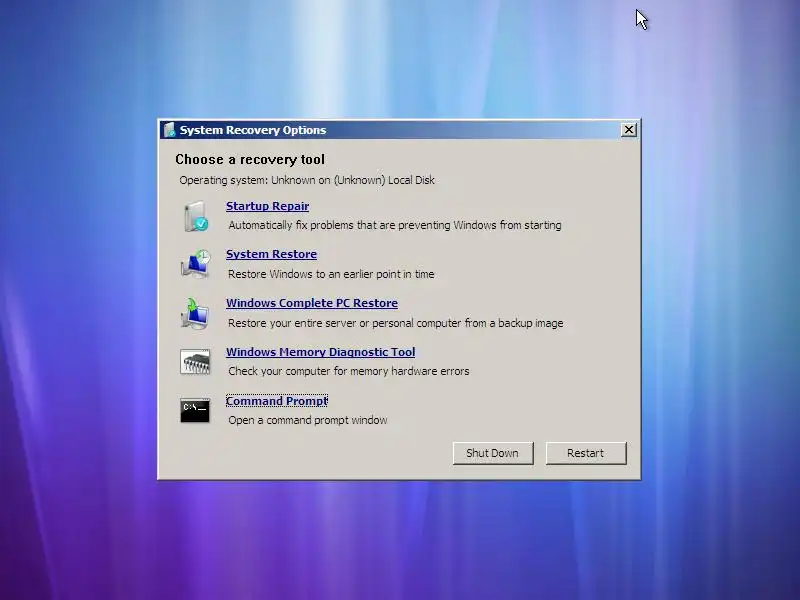Click the Shut Down button
800x600 pixels.
point(493,453)
